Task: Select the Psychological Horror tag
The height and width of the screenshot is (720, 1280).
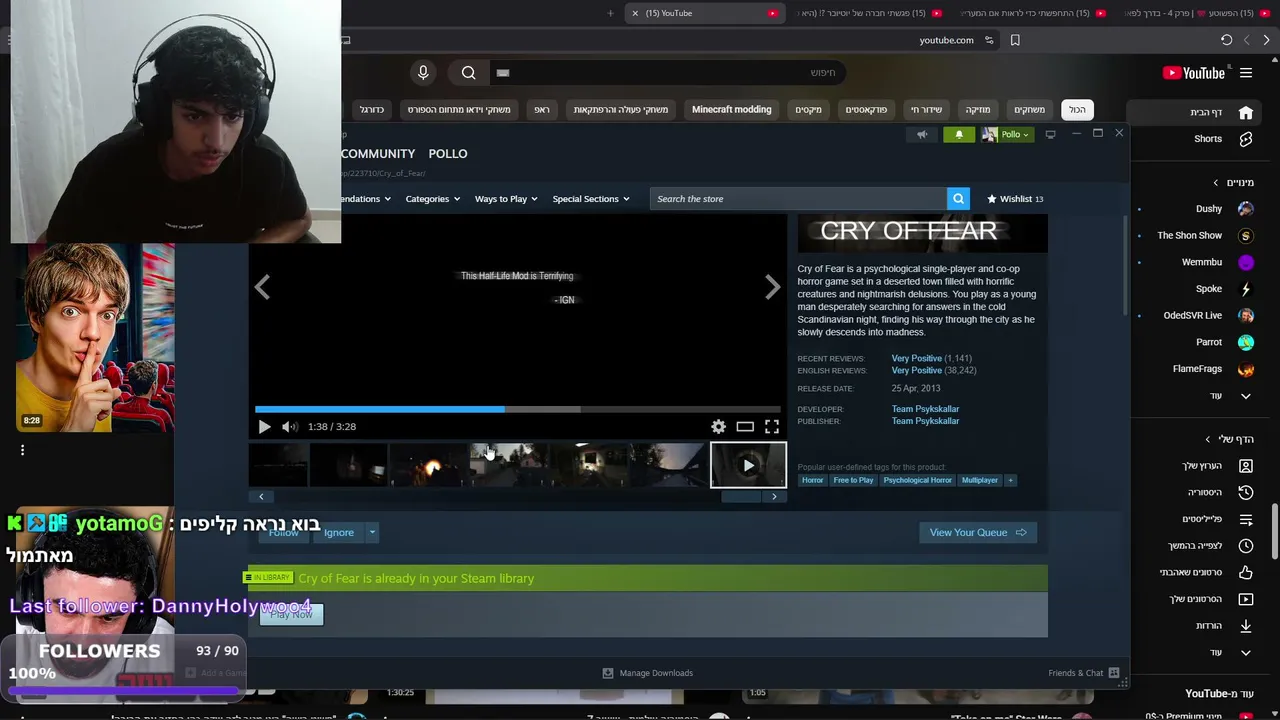Action: click(917, 480)
